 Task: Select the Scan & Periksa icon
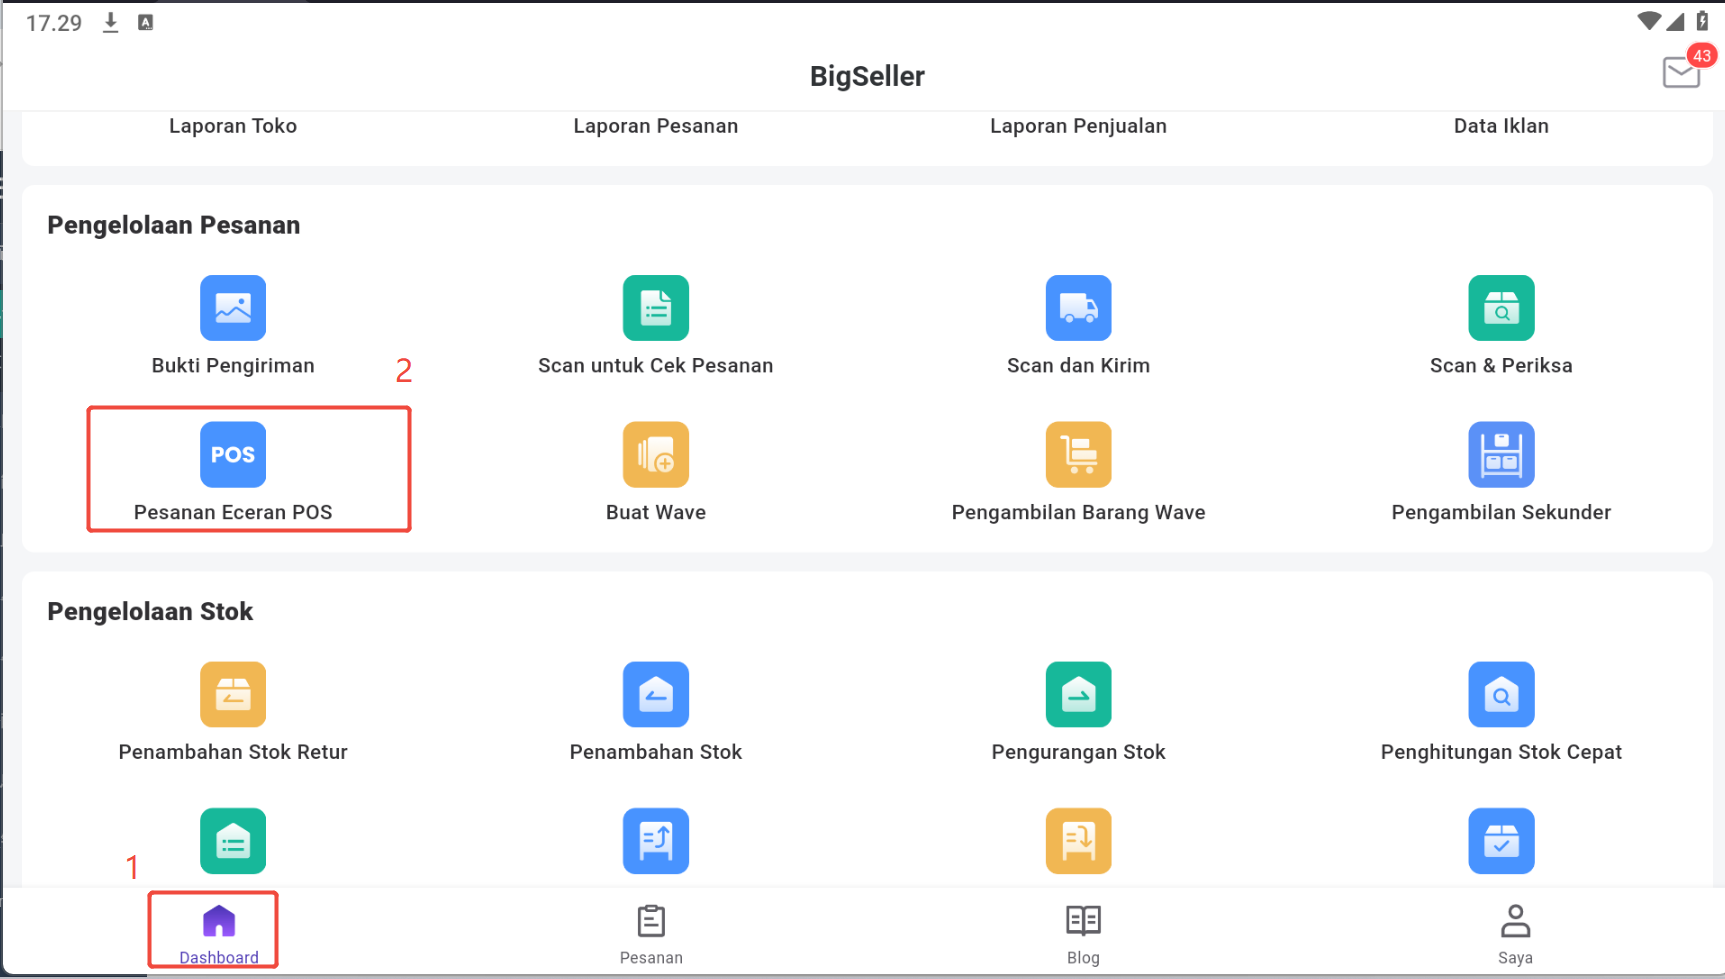pyautogui.click(x=1501, y=308)
